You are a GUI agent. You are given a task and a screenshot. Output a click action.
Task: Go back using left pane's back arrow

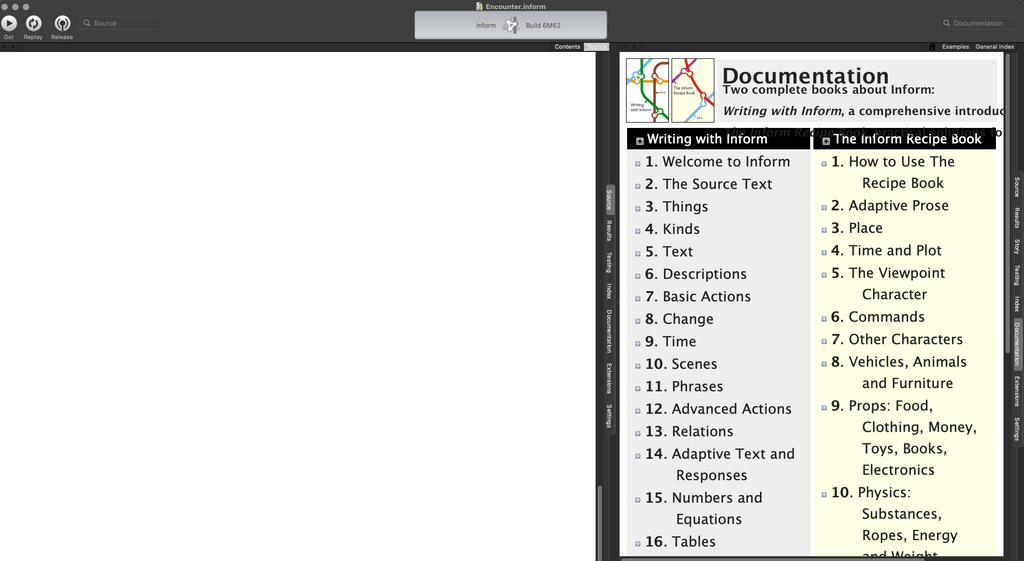[x=5, y=47]
